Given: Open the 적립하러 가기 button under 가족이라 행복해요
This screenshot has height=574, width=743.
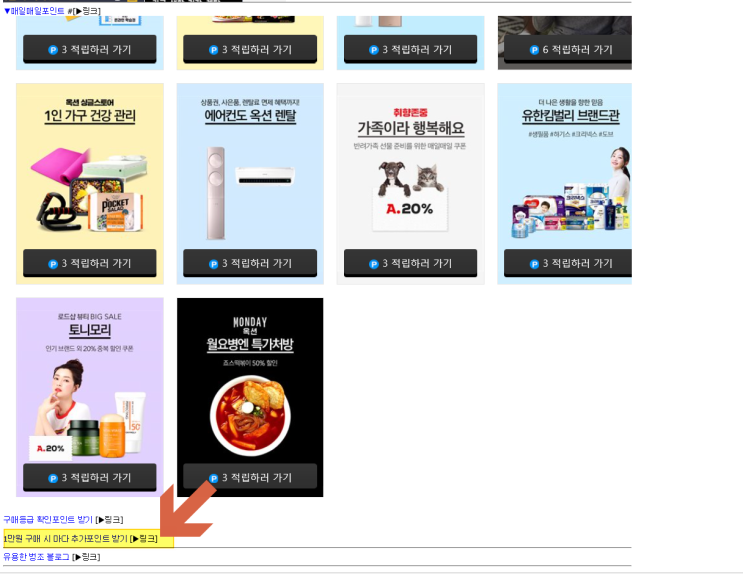Looking at the screenshot, I should (x=410, y=263).
